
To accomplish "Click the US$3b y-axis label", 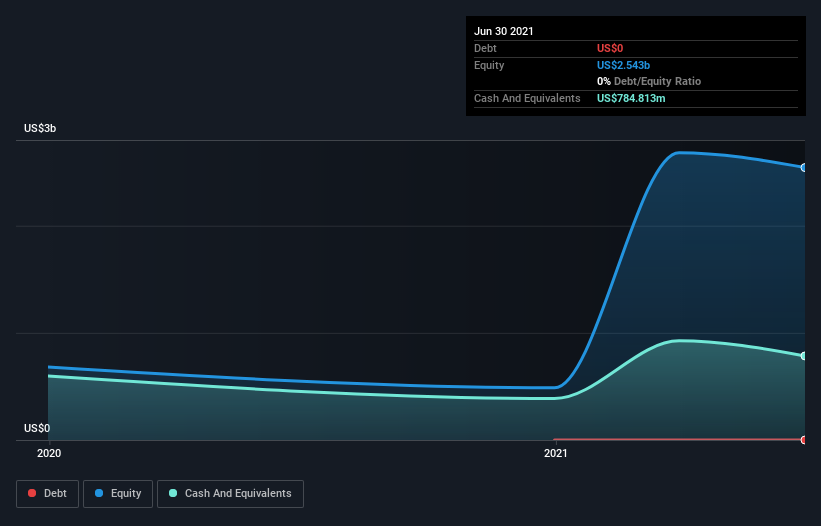I will point(40,128).
